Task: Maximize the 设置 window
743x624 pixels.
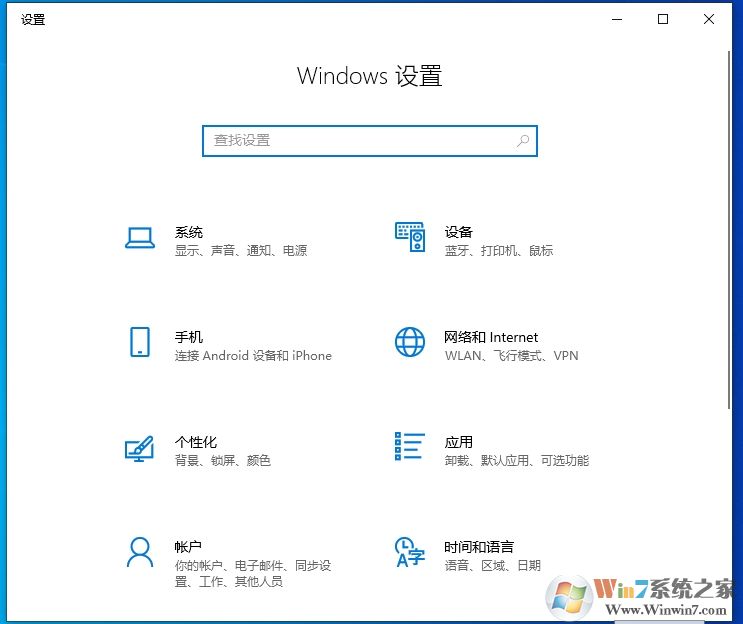Action: click(x=663, y=19)
